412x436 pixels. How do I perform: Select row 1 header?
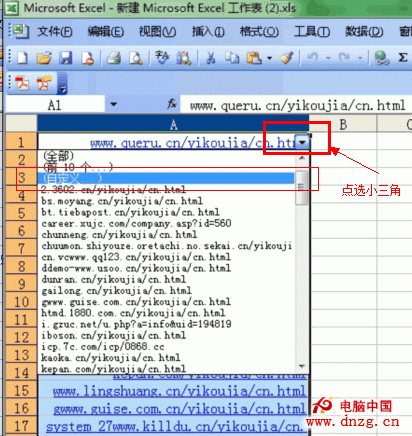point(21,142)
